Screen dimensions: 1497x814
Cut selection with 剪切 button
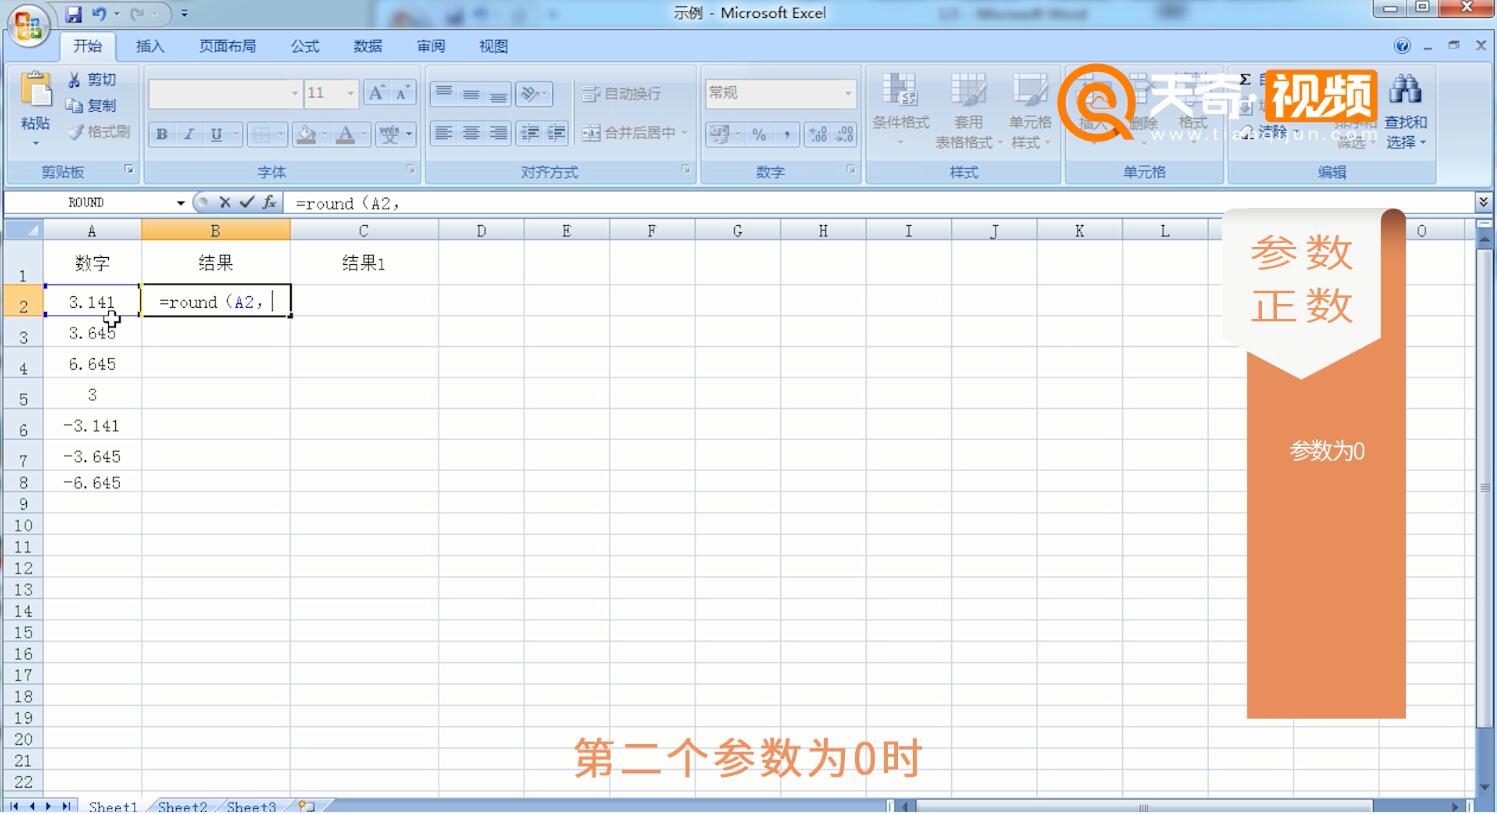(x=91, y=79)
